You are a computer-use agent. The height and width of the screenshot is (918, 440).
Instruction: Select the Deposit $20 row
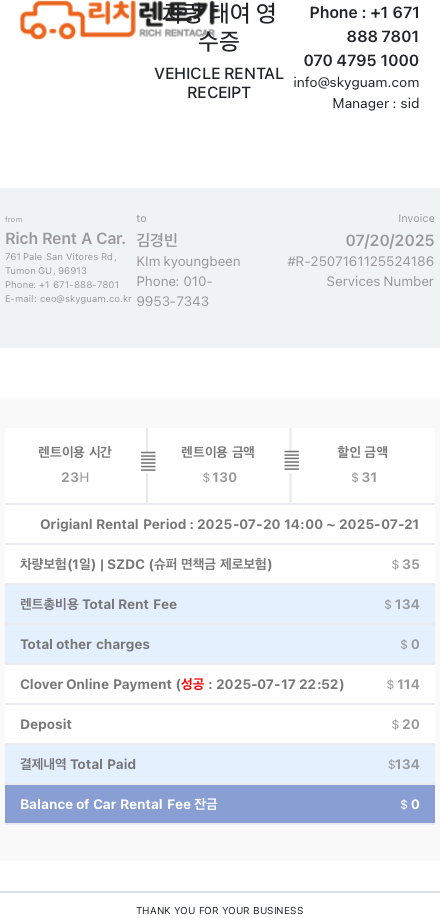220,724
